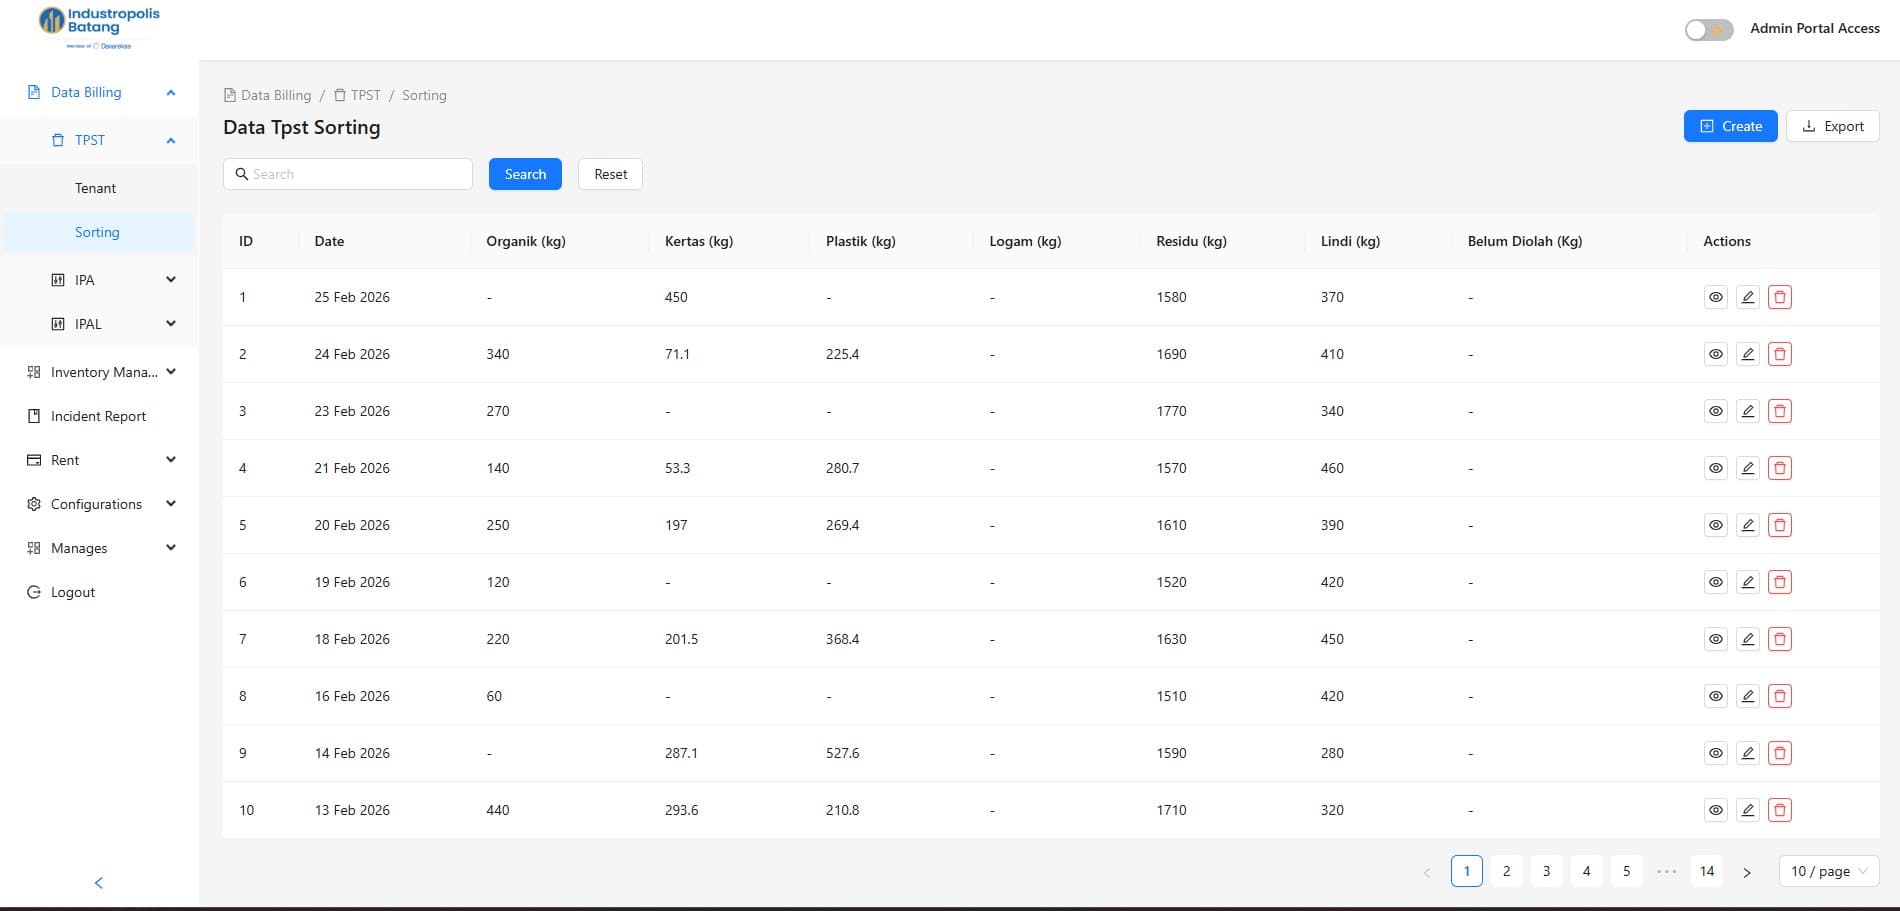View the 16 Feb 2026 record
The height and width of the screenshot is (911, 1900).
click(1716, 696)
